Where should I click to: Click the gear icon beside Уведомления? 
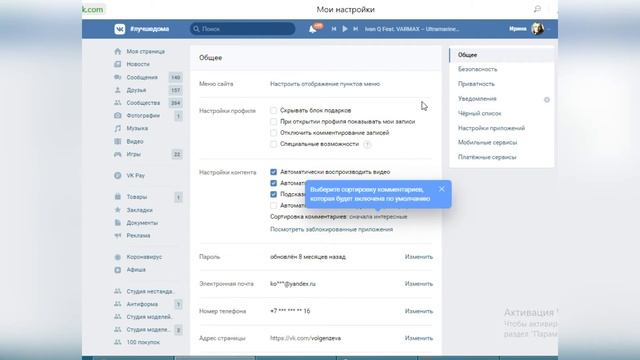[547, 100]
